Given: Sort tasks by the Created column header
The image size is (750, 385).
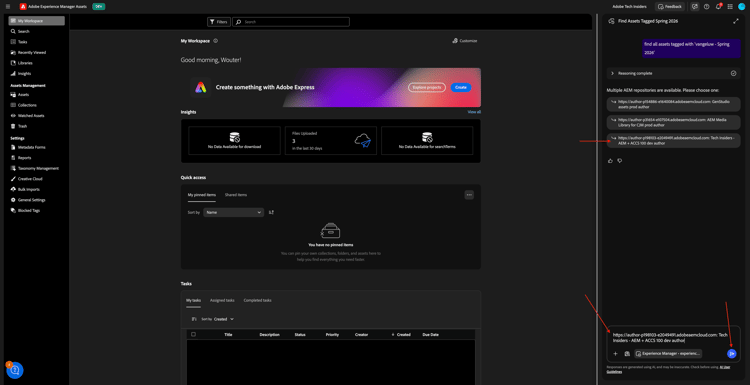Looking at the screenshot, I should click(402, 335).
